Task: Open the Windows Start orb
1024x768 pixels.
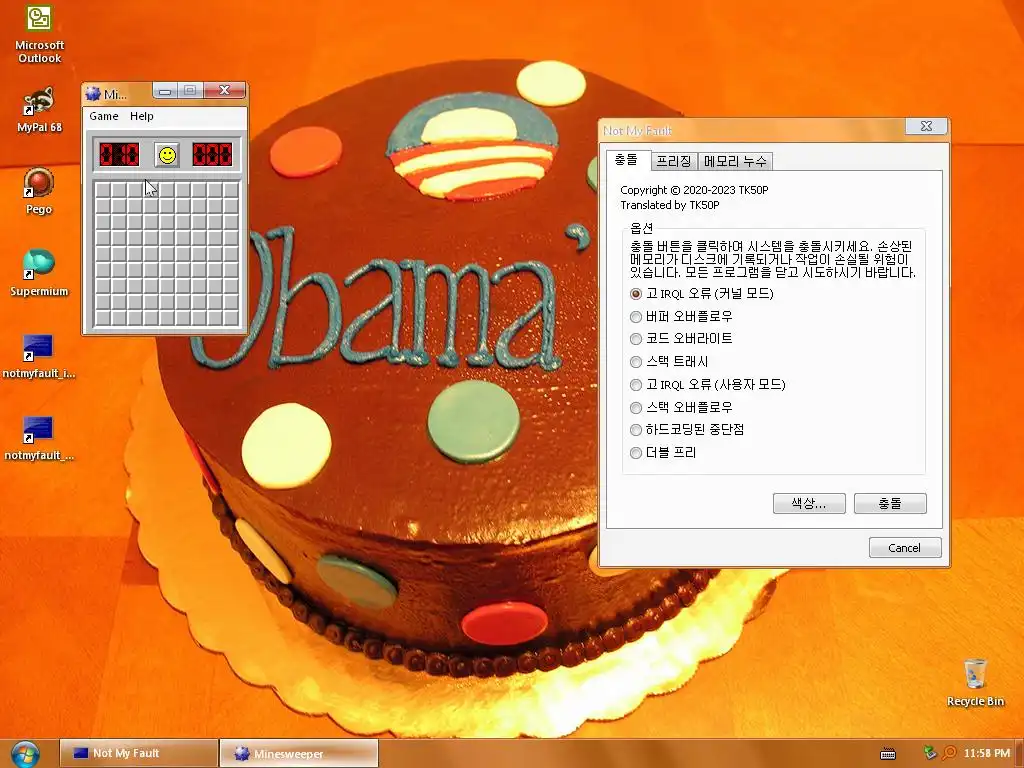Action: point(25,754)
